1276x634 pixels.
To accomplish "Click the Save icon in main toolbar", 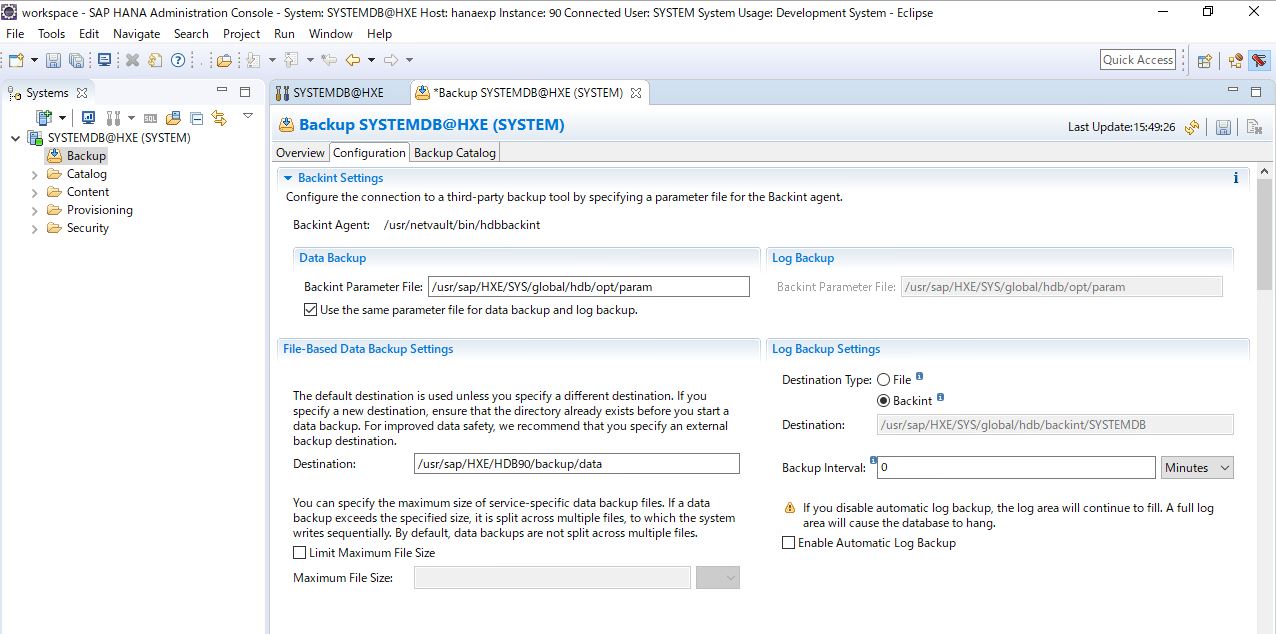I will pyautogui.click(x=54, y=60).
